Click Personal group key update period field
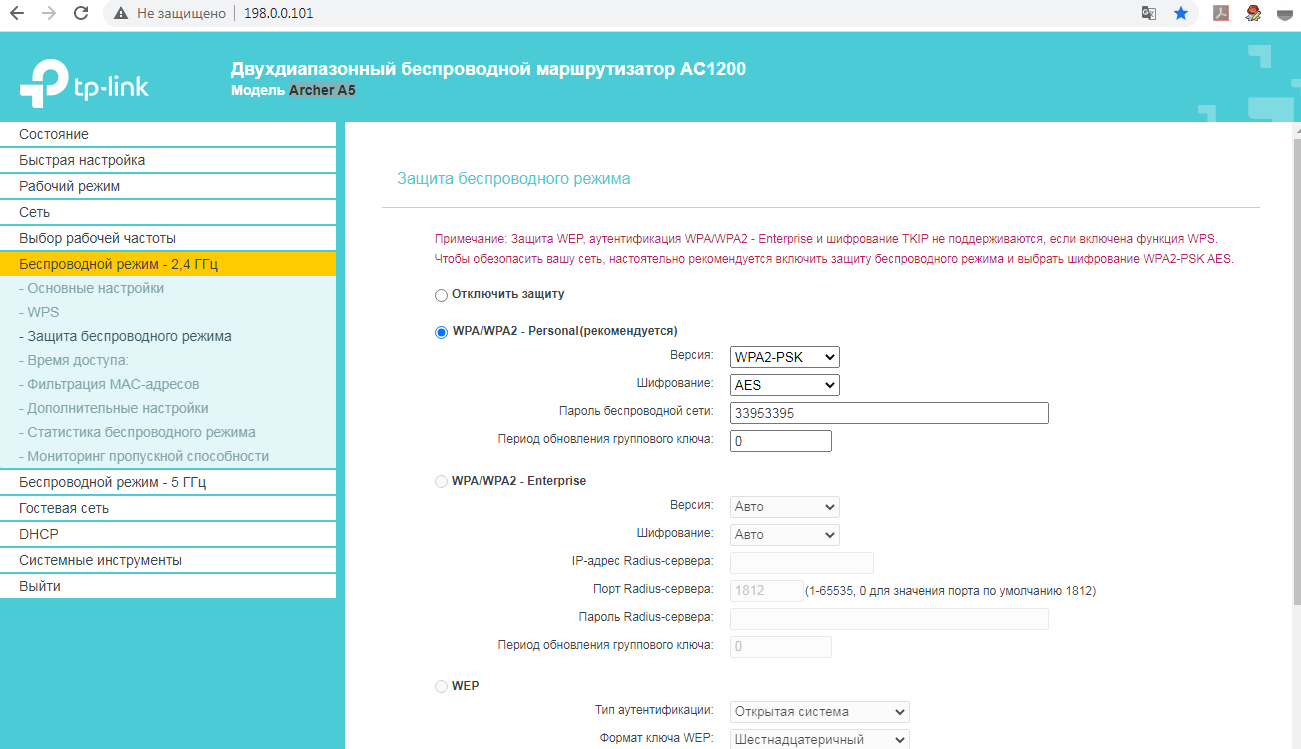 point(781,441)
